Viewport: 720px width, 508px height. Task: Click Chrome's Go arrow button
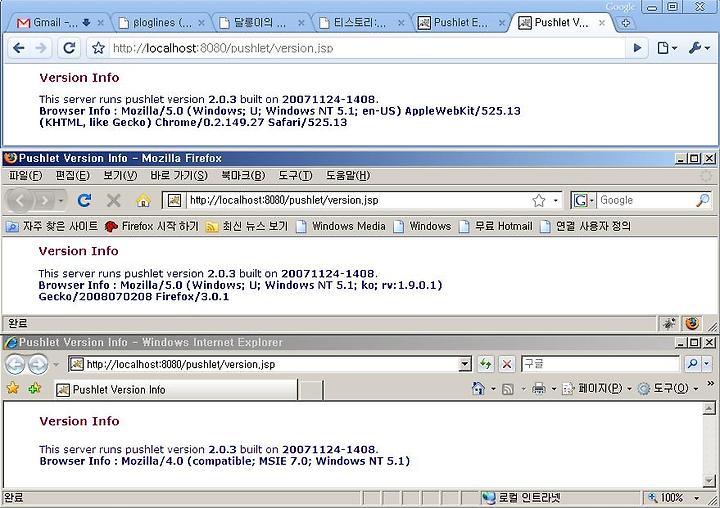point(637,48)
